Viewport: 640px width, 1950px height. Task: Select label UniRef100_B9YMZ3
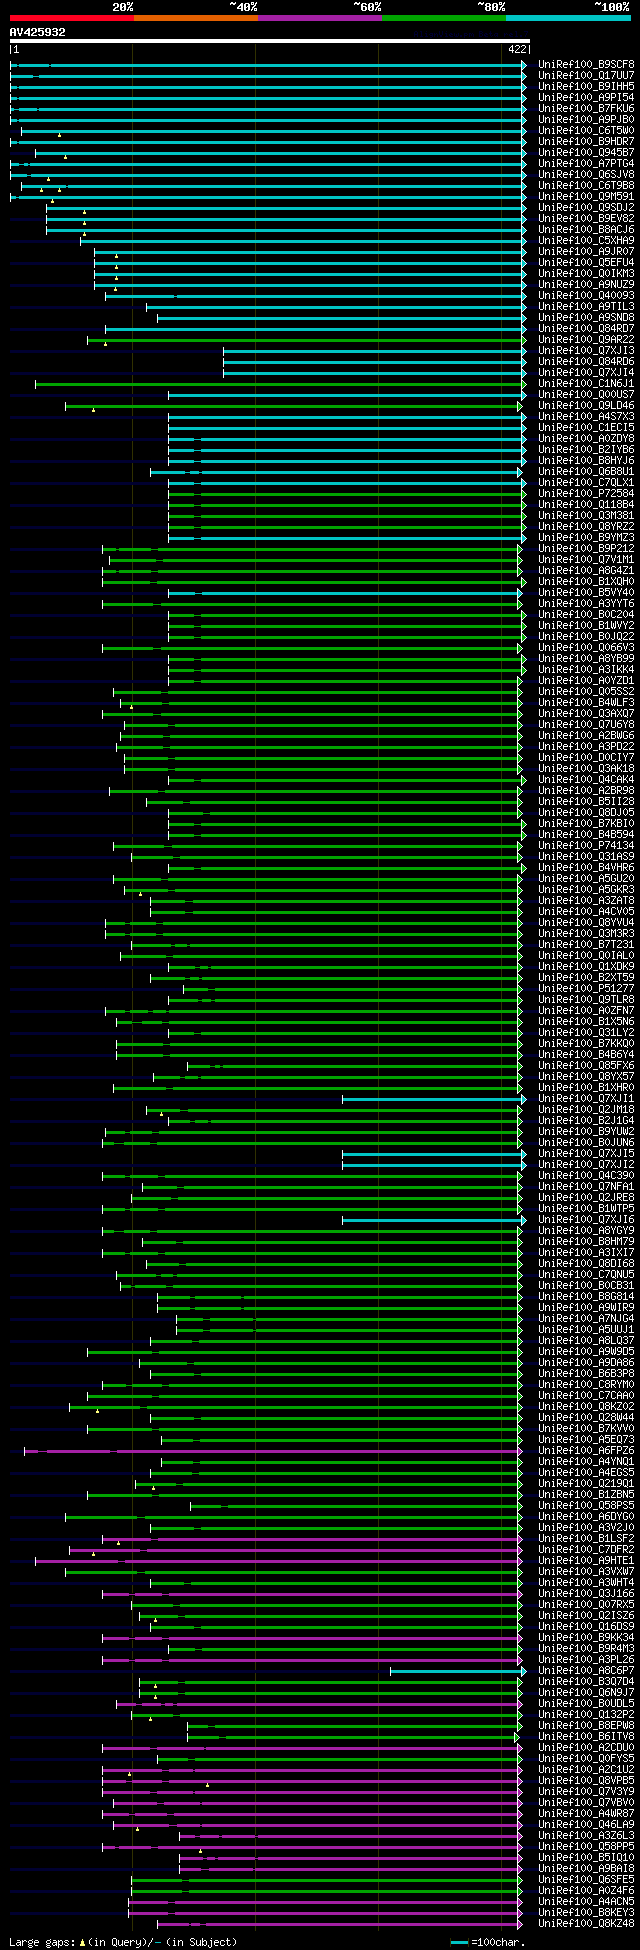[x=586, y=538]
